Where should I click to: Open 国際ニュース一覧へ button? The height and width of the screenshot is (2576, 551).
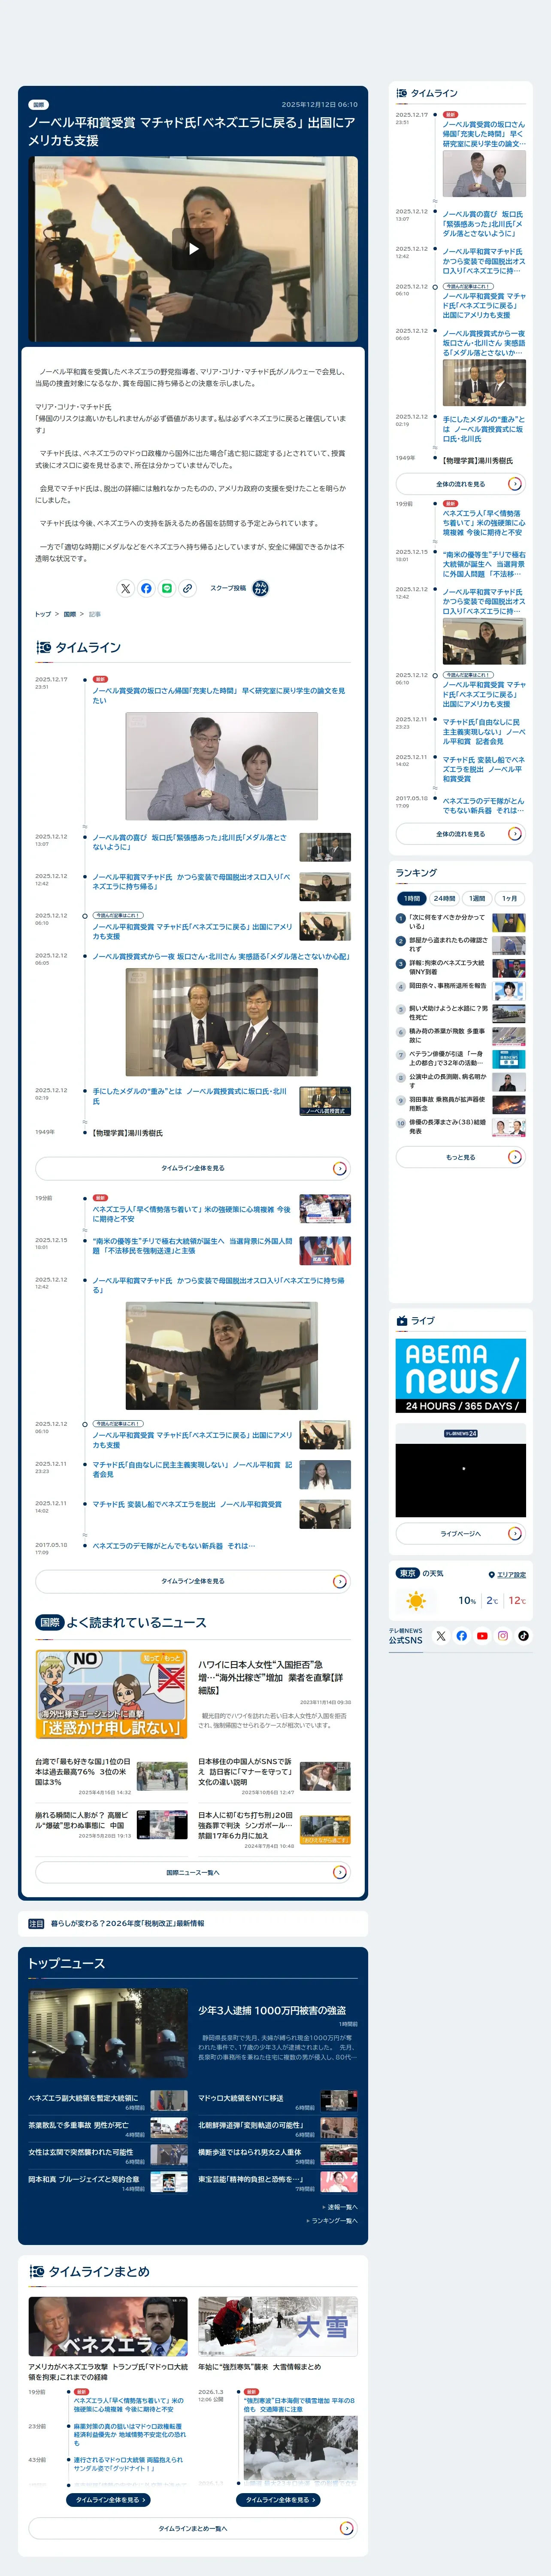tap(193, 1872)
